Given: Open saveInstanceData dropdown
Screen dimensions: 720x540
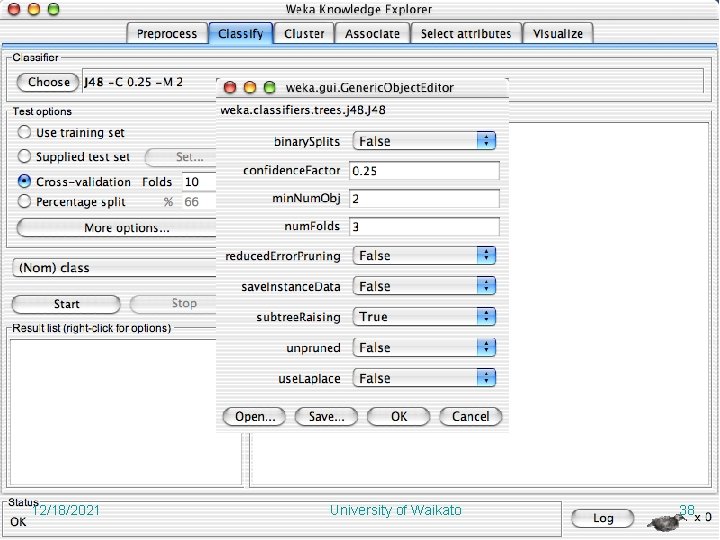Looking at the screenshot, I should click(x=424, y=286).
